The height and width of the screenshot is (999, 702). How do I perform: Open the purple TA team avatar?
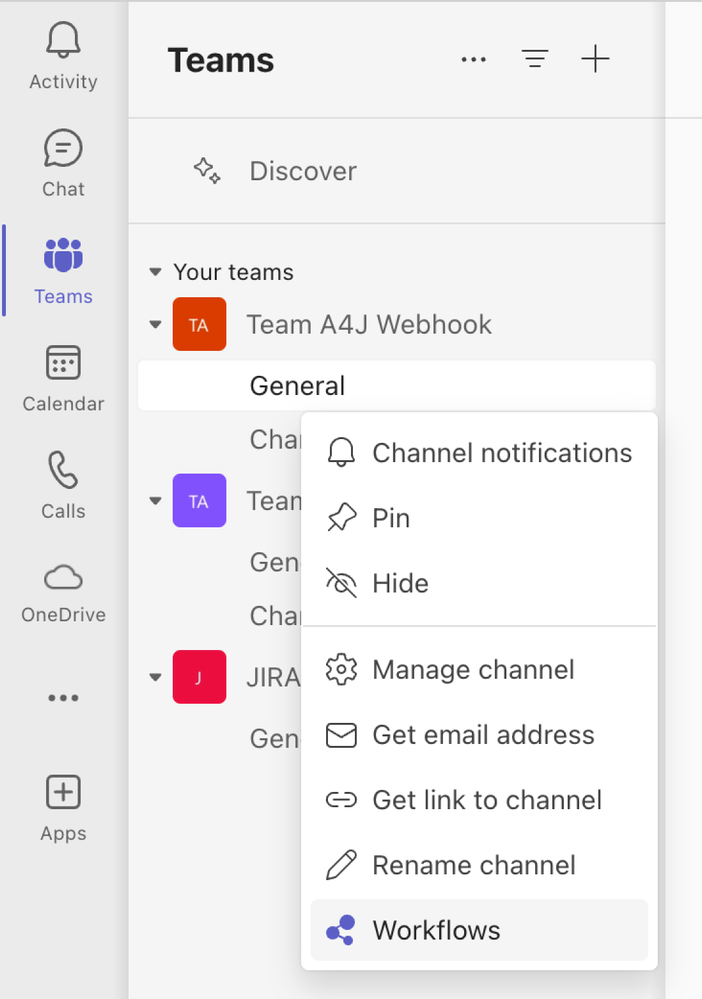[199, 500]
